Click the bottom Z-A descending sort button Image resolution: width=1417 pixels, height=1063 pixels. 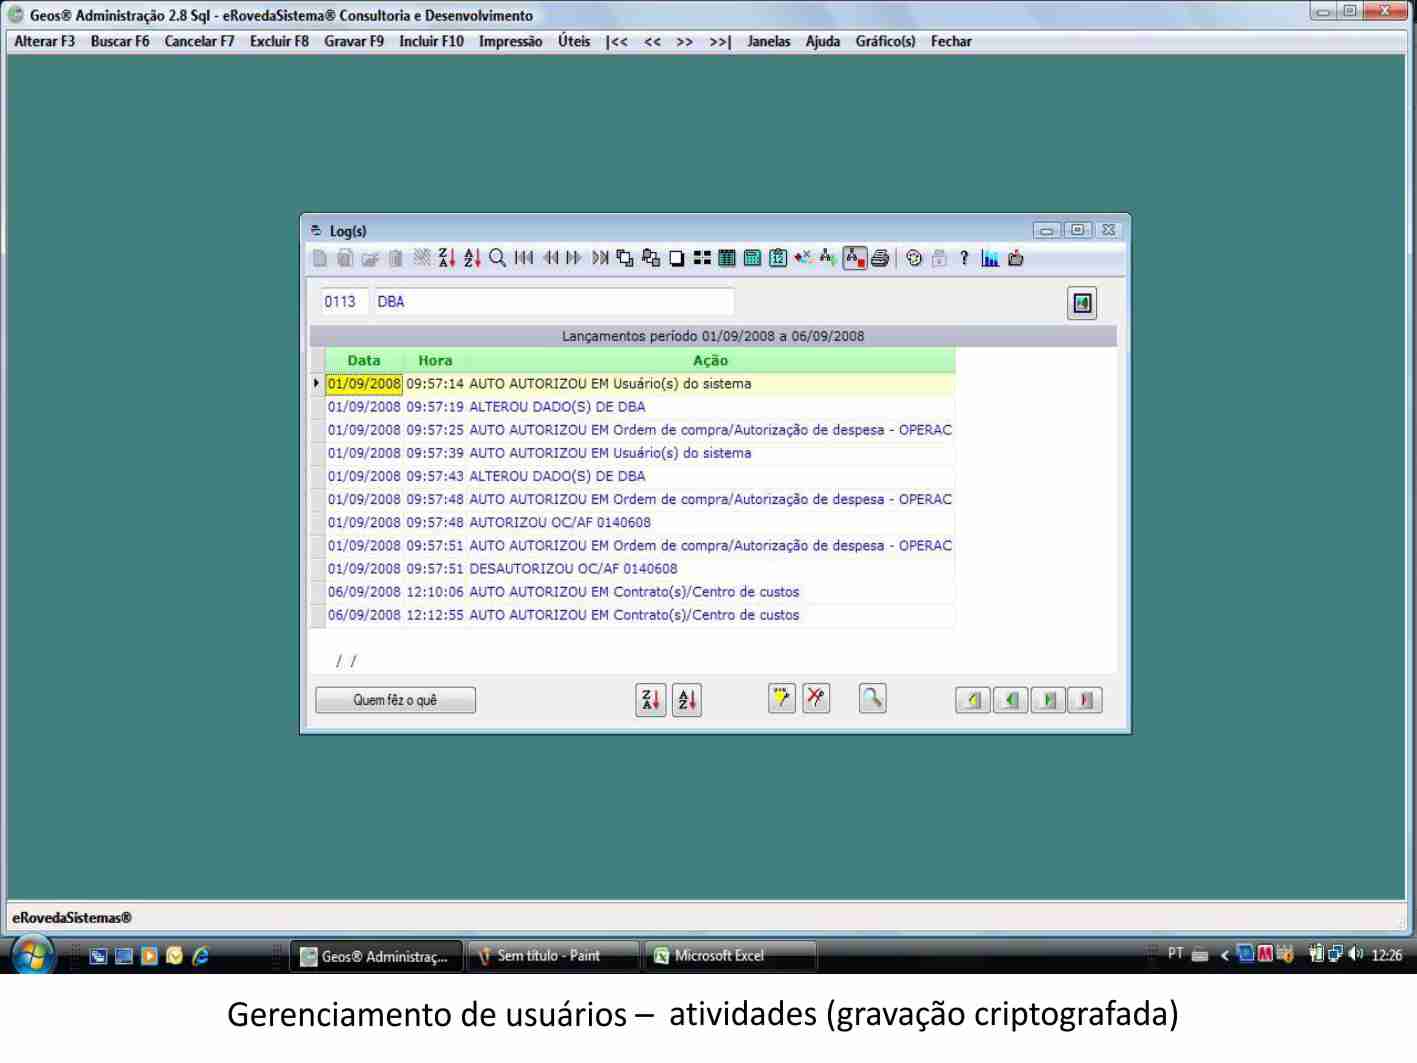coord(651,700)
